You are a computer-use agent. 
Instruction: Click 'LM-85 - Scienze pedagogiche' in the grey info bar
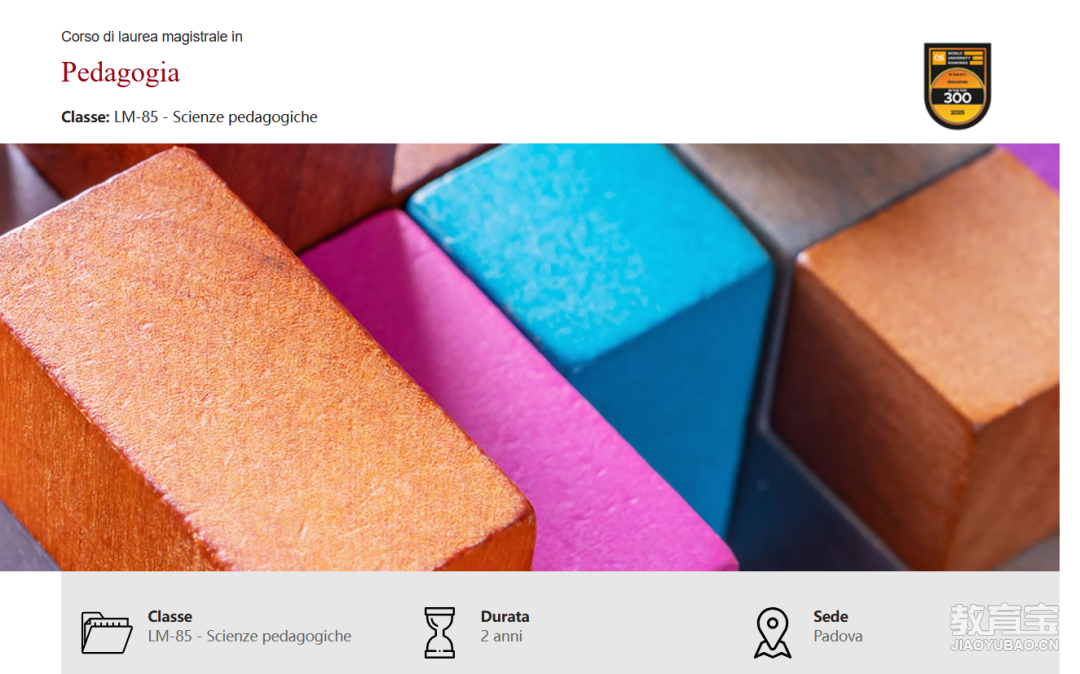[249, 636]
